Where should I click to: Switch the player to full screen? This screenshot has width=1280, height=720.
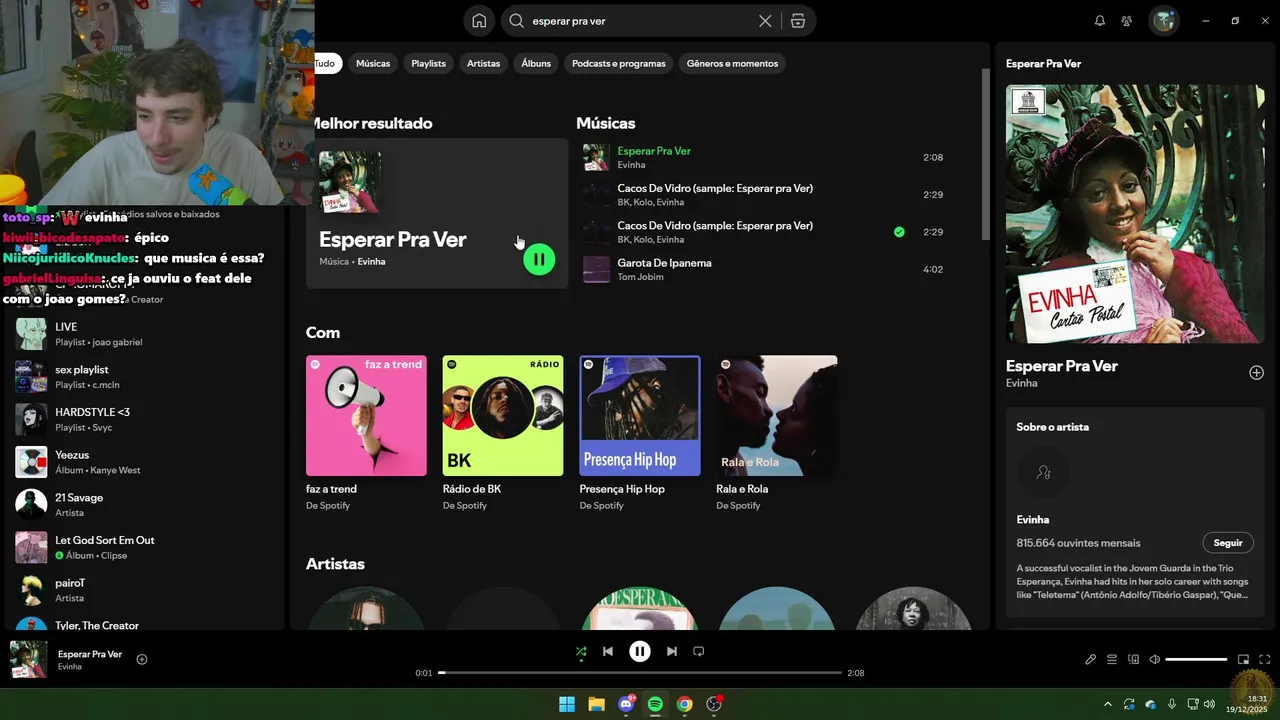[x=1265, y=659]
